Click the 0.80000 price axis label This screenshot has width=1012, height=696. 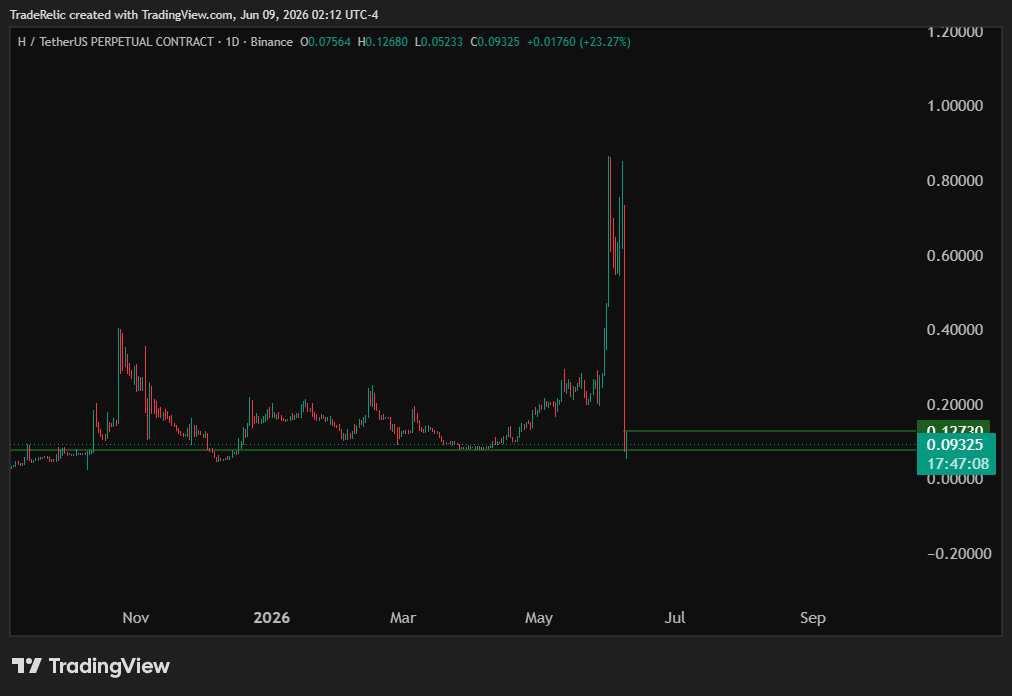coord(955,181)
